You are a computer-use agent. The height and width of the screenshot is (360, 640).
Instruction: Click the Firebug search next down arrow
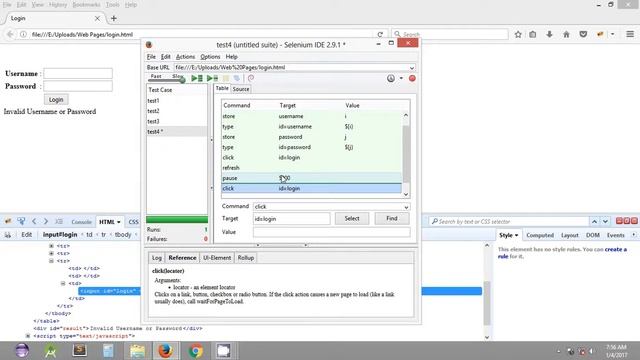pyautogui.click(x=605, y=221)
